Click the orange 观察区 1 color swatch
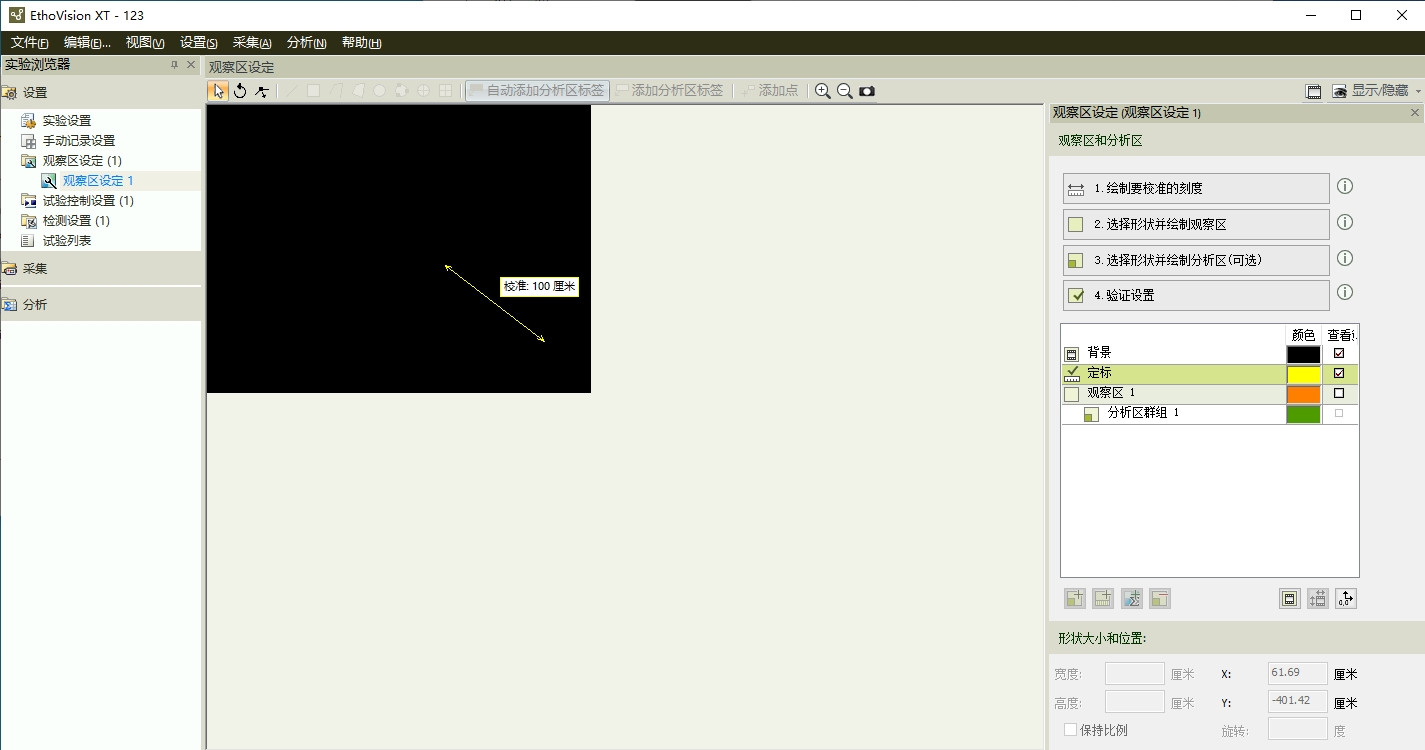 [x=1304, y=393]
